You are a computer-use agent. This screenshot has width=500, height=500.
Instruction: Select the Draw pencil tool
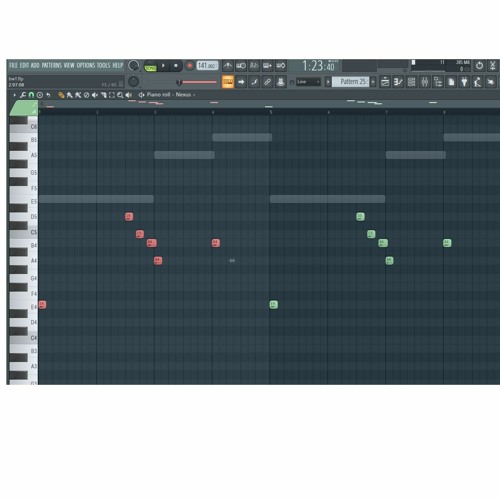pyautogui.click(x=61, y=95)
